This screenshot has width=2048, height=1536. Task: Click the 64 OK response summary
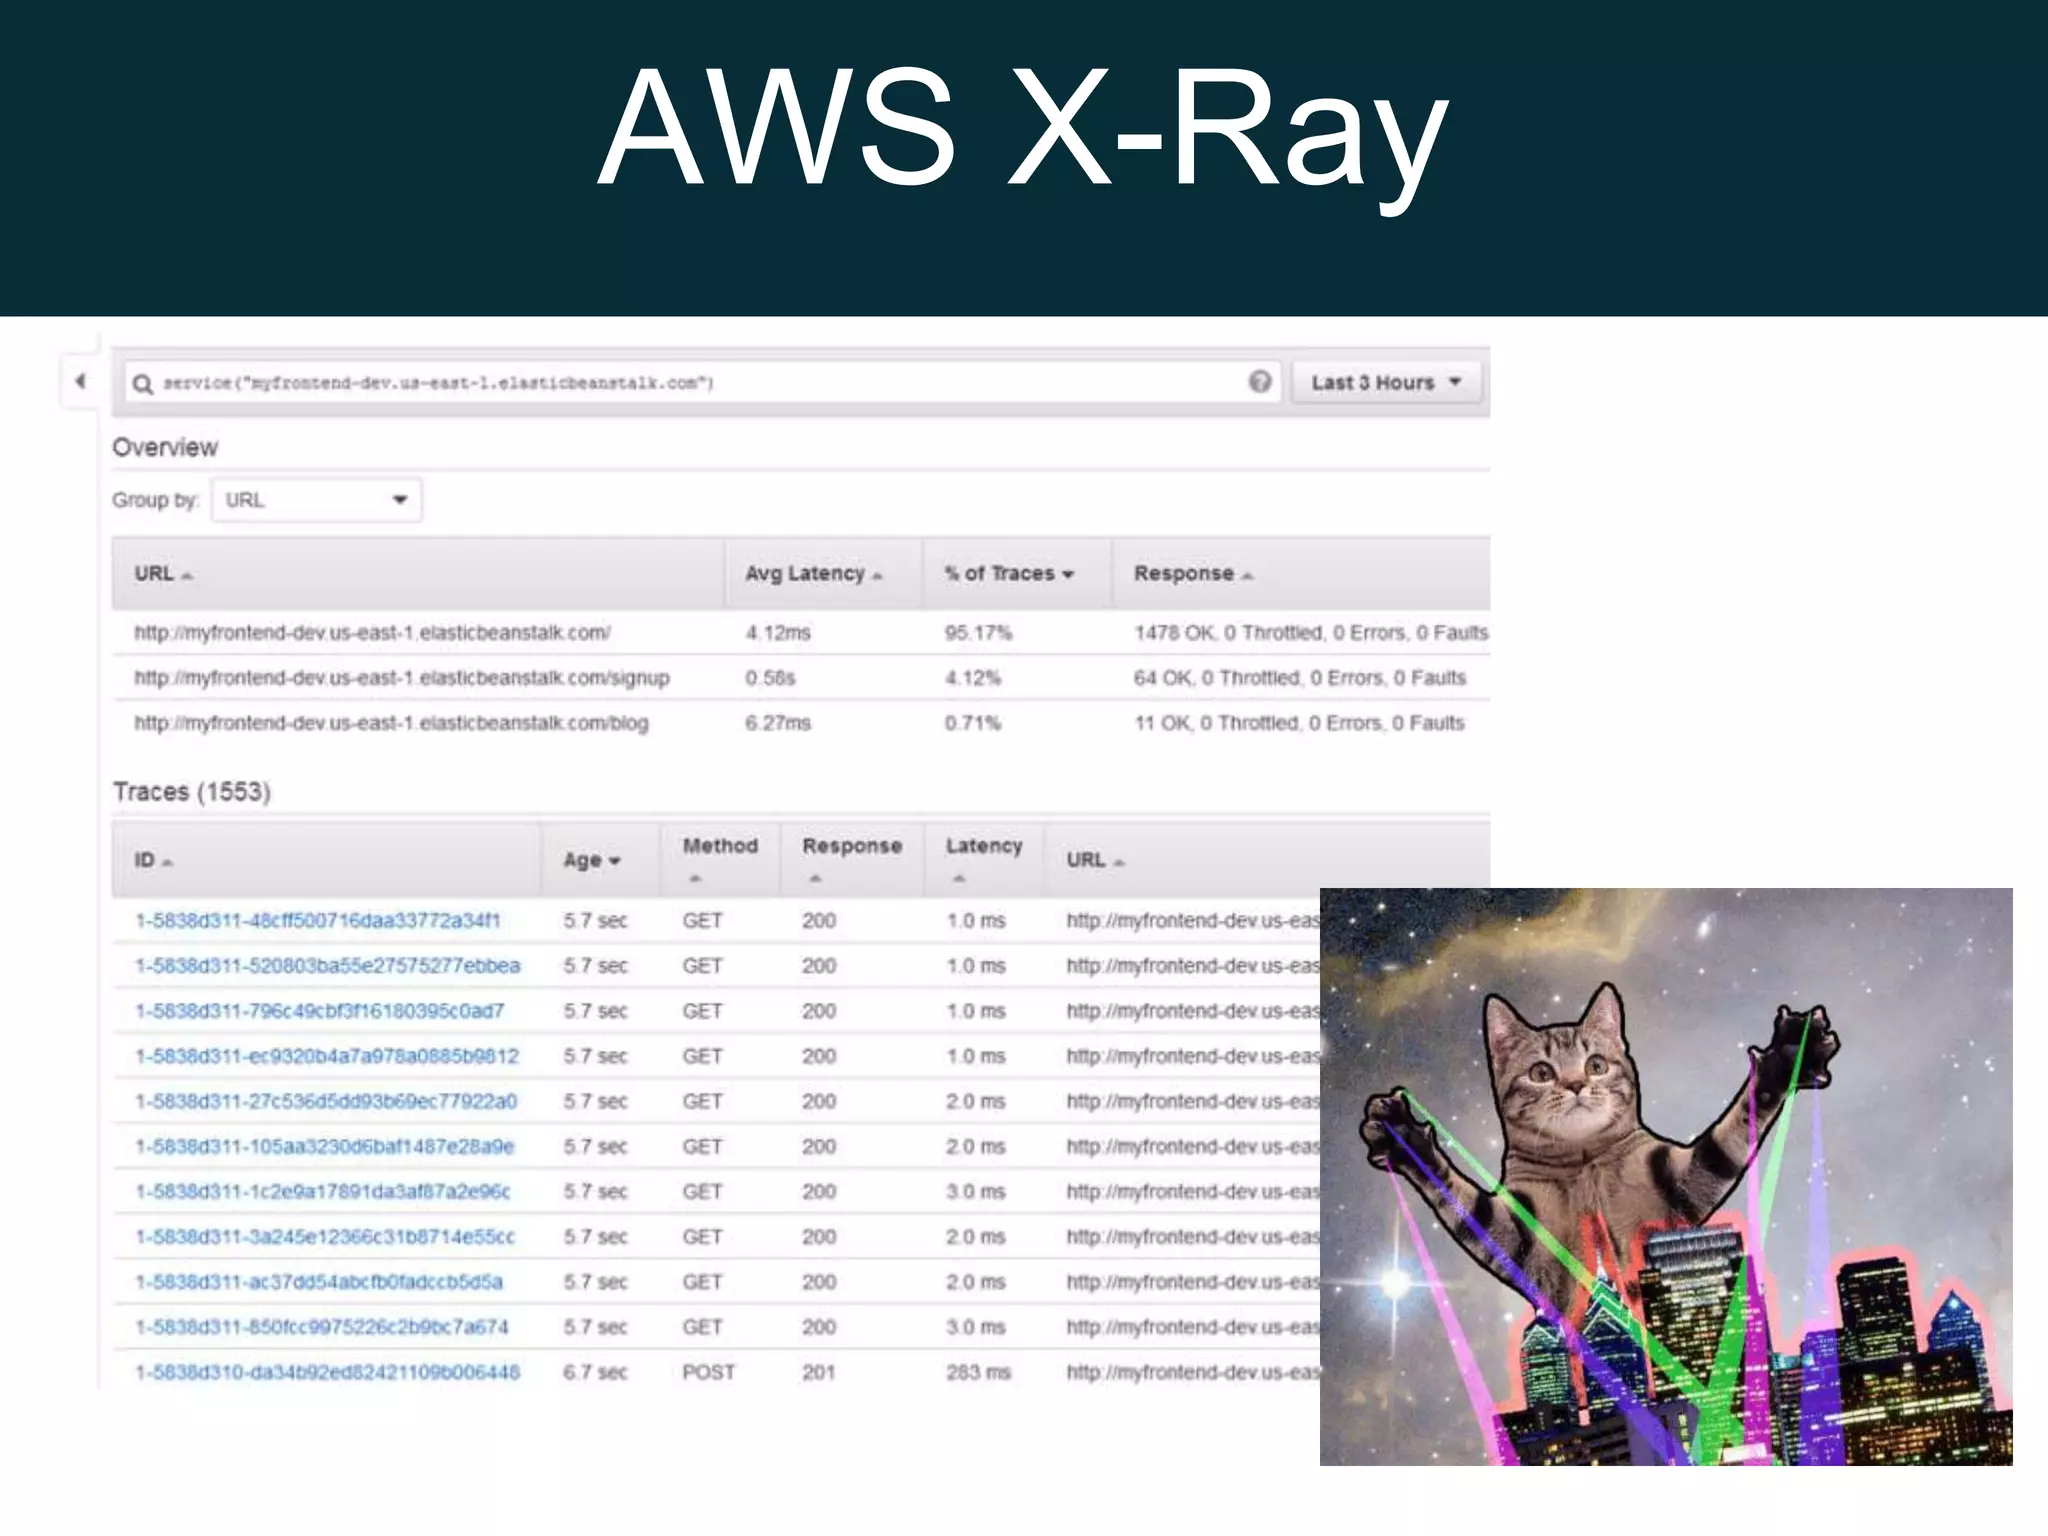click(x=1300, y=678)
